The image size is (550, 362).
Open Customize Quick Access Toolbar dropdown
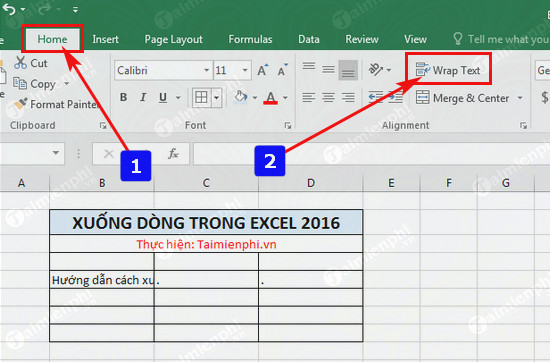pos(75,10)
